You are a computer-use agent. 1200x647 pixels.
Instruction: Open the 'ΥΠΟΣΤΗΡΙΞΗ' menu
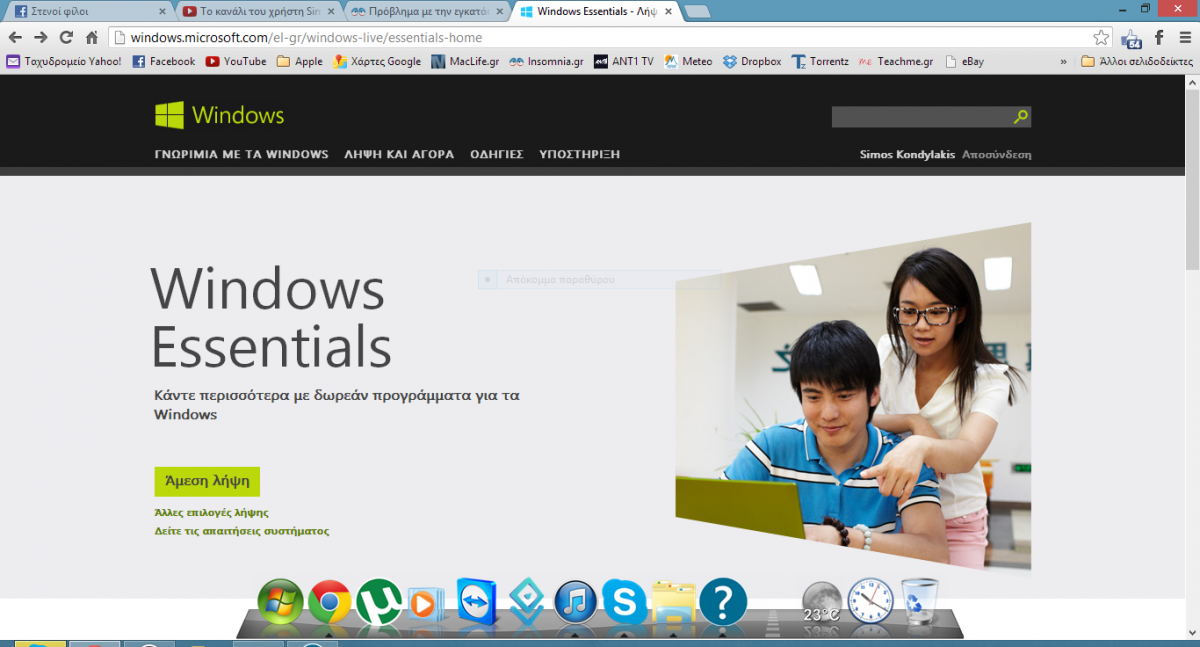(x=580, y=154)
